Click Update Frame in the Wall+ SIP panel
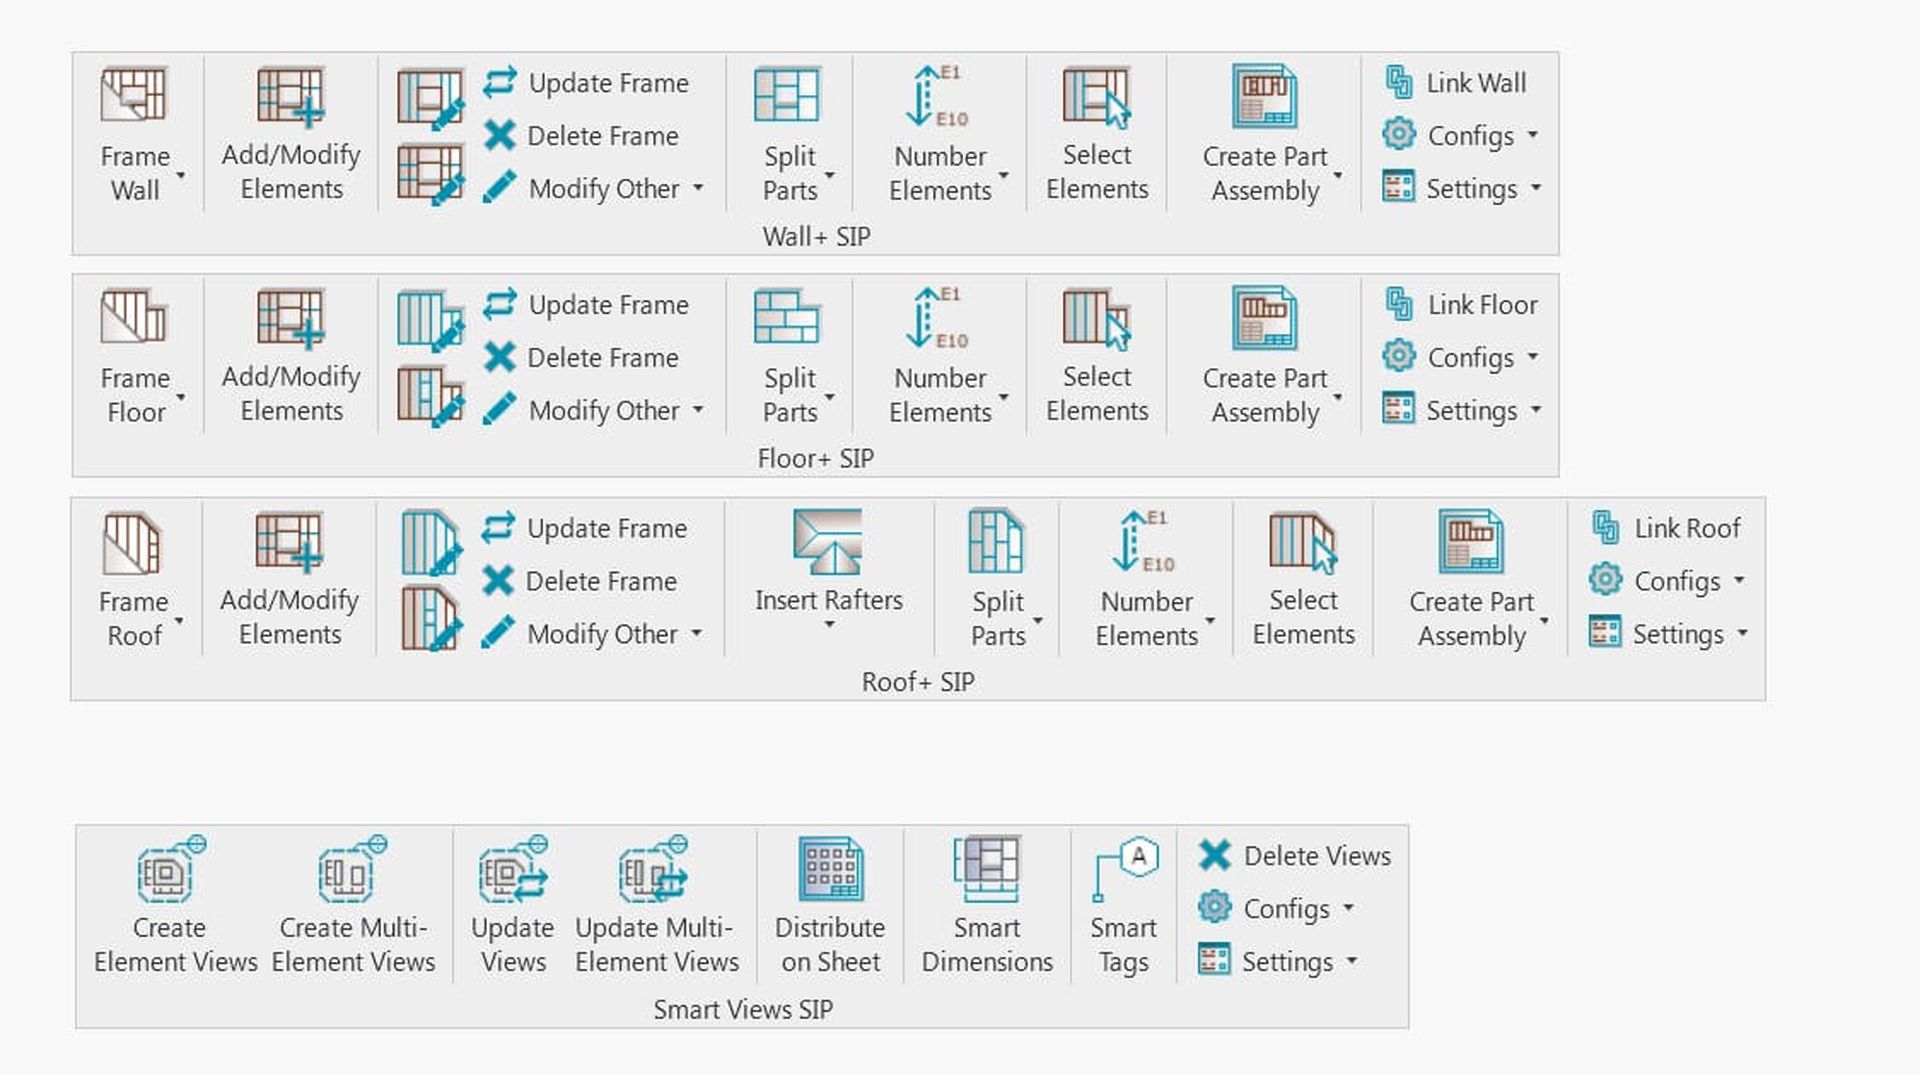 pos(588,83)
